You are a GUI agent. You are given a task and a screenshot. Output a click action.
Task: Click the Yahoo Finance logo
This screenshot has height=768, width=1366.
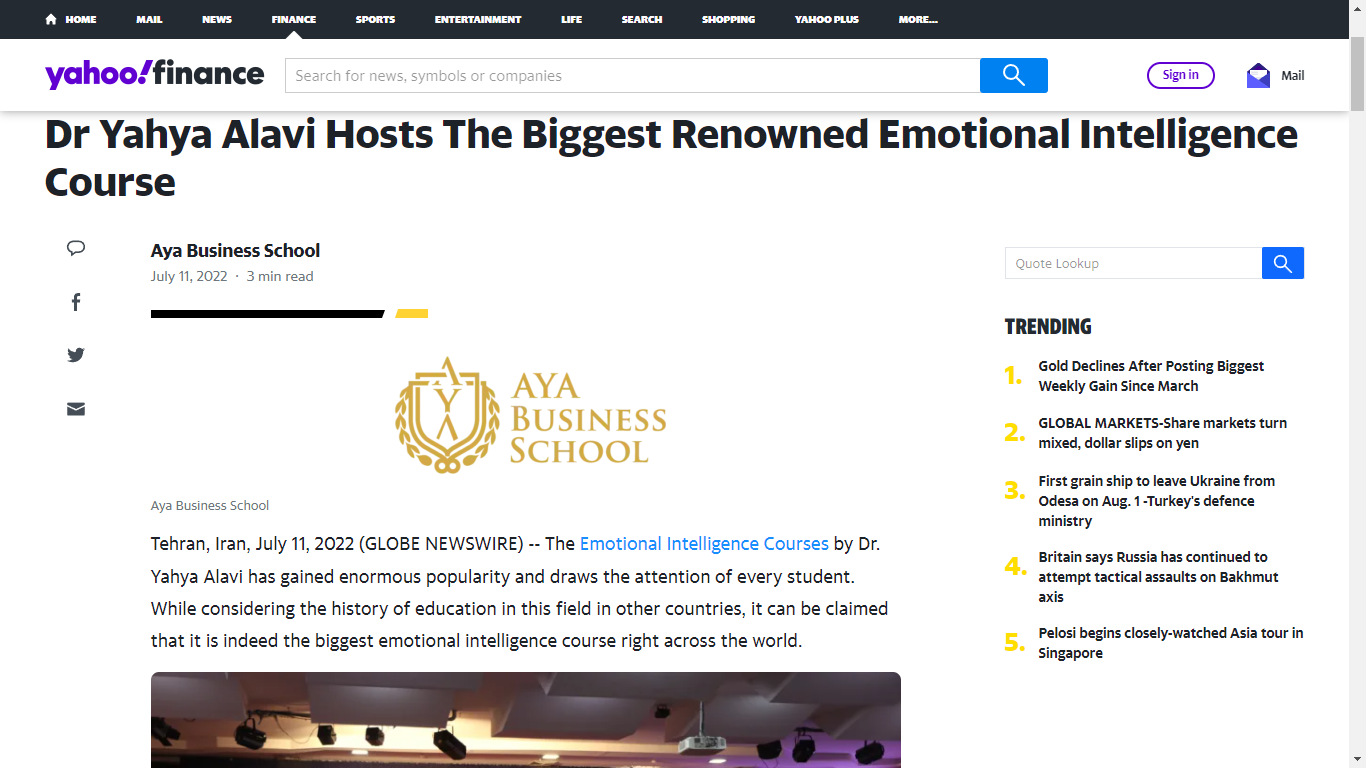pyautogui.click(x=155, y=74)
